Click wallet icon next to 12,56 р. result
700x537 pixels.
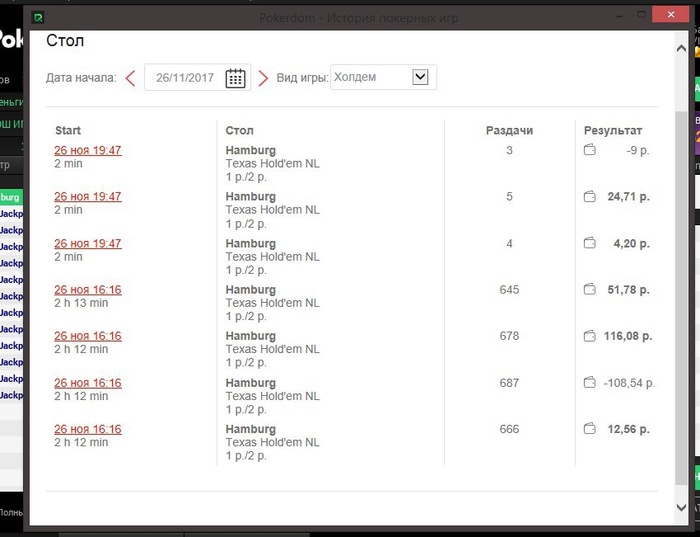[590, 429]
